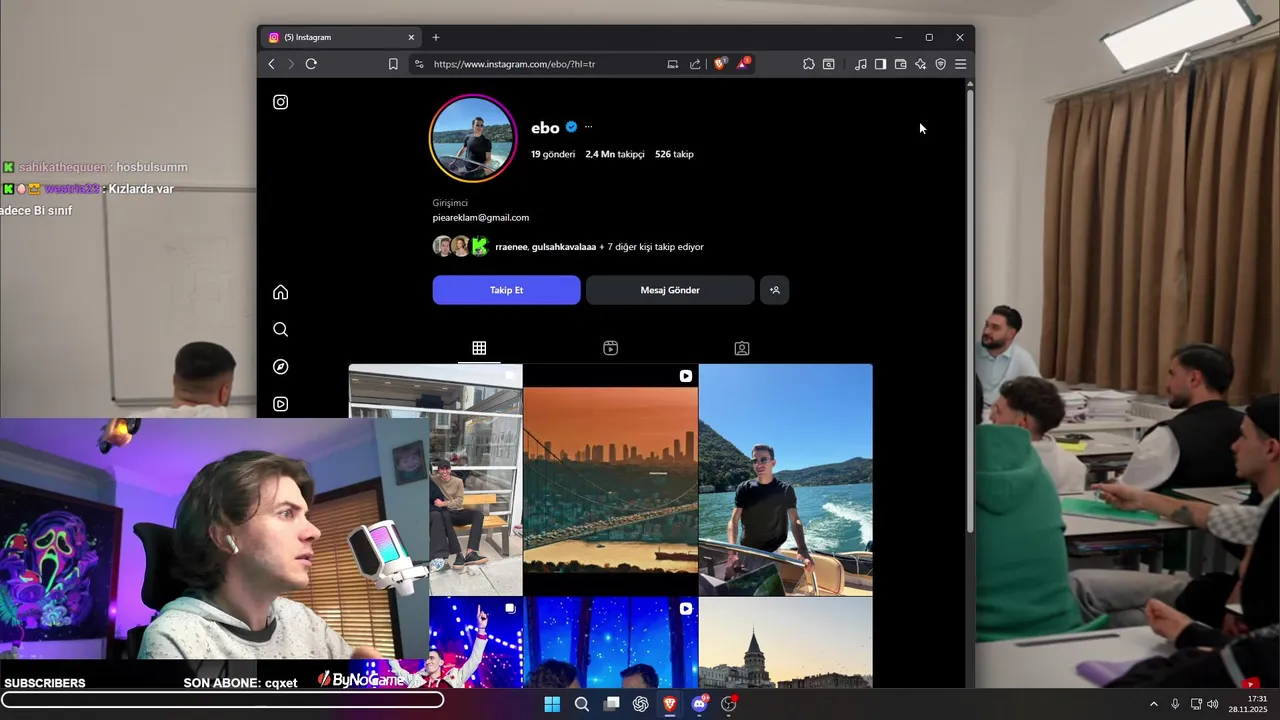
Task: Switch to posts grid tab
Action: click(479, 348)
